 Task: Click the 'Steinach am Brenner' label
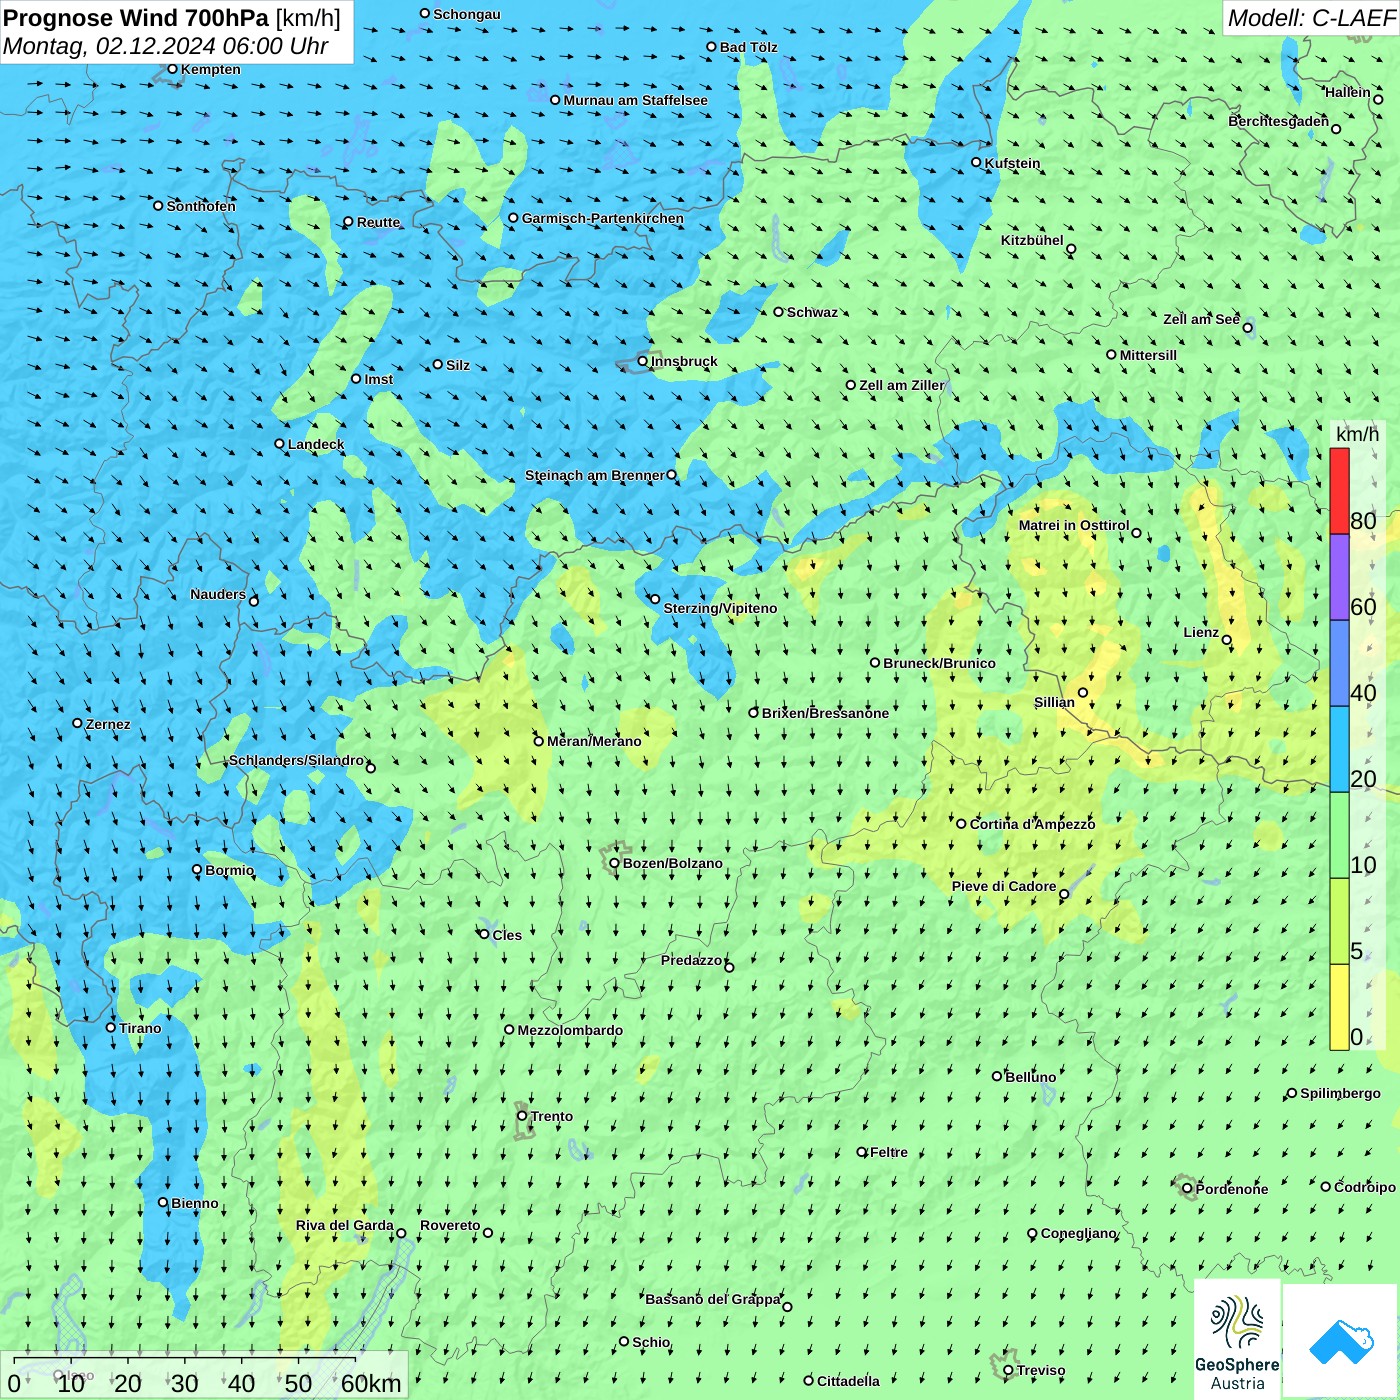[x=595, y=475]
